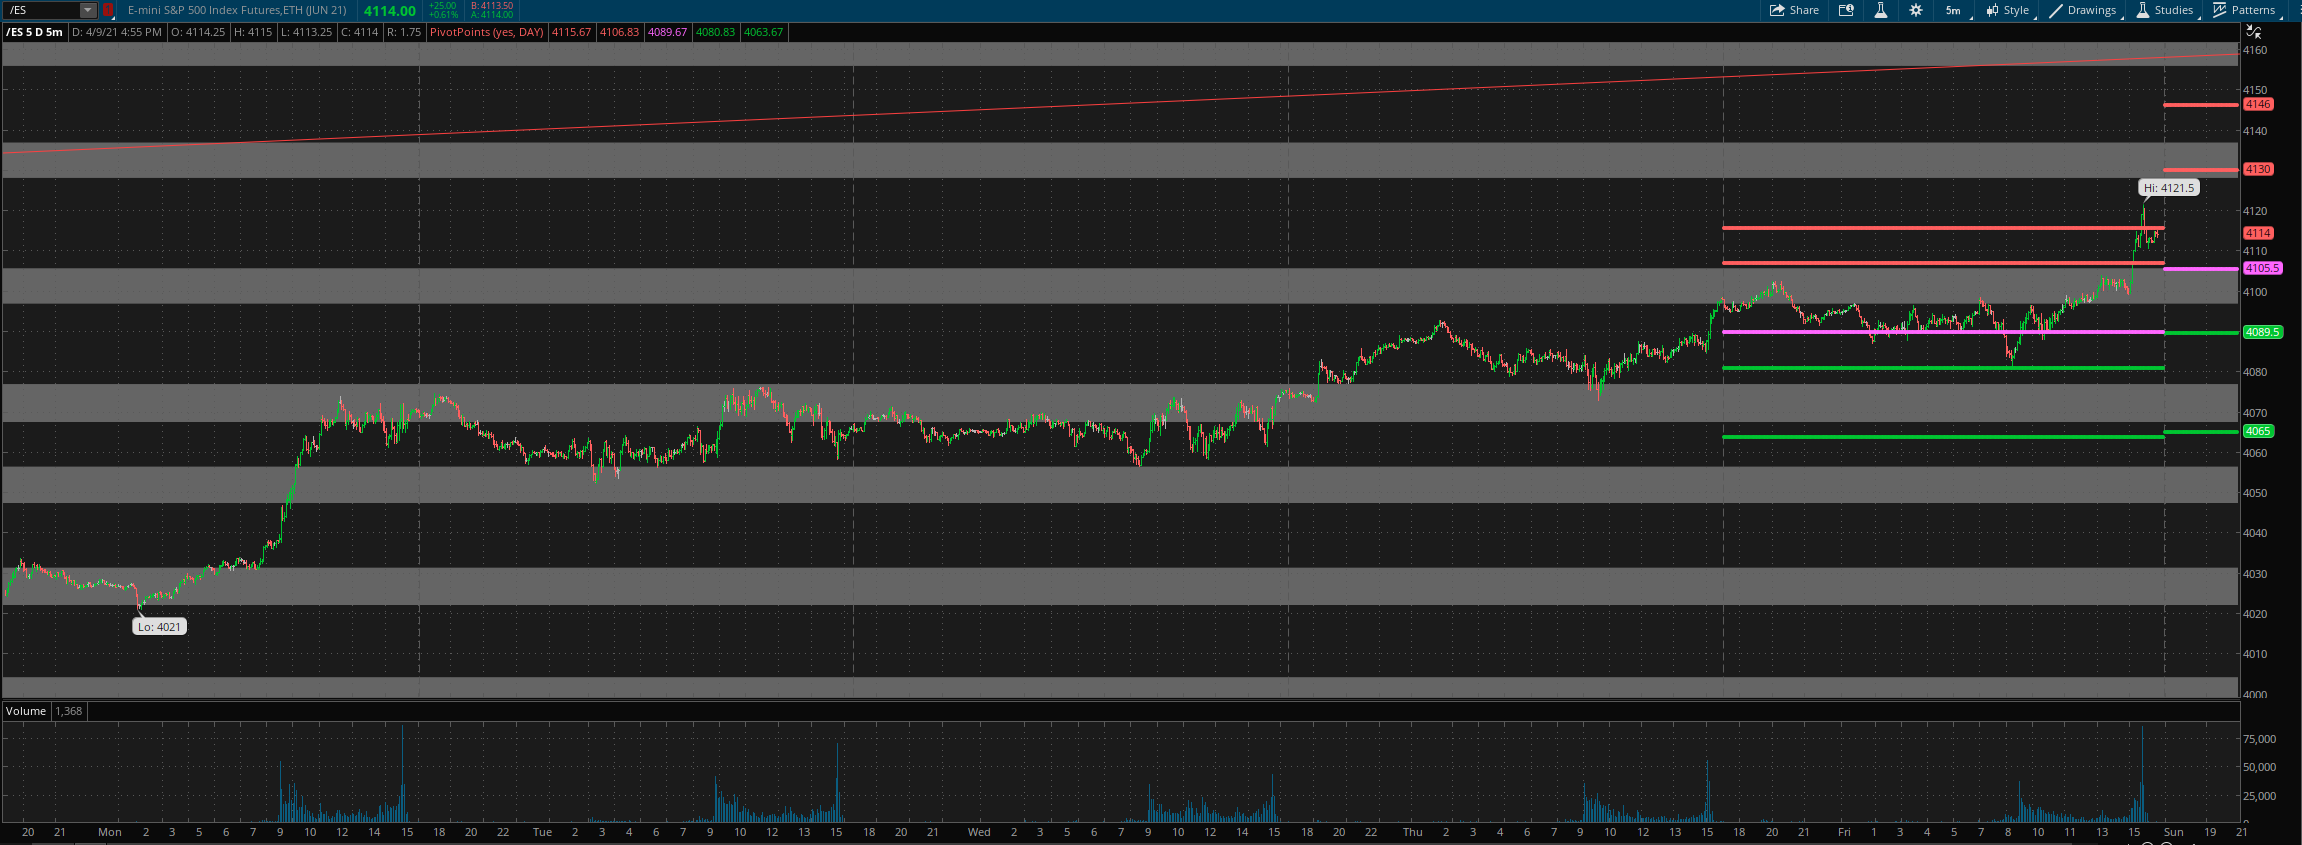Click the Lo: 4021 price bubble
The image size is (2302, 845).
(160, 627)
